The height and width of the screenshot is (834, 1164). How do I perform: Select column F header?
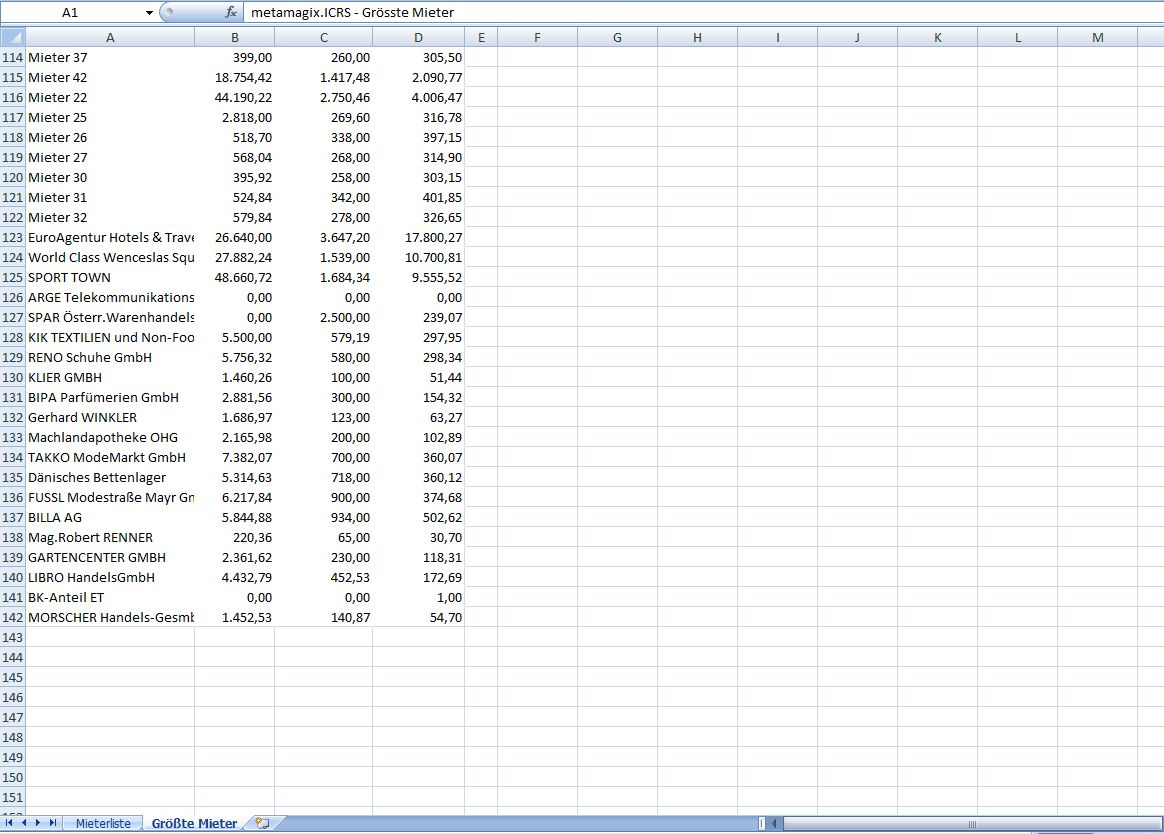pos(537,37)
